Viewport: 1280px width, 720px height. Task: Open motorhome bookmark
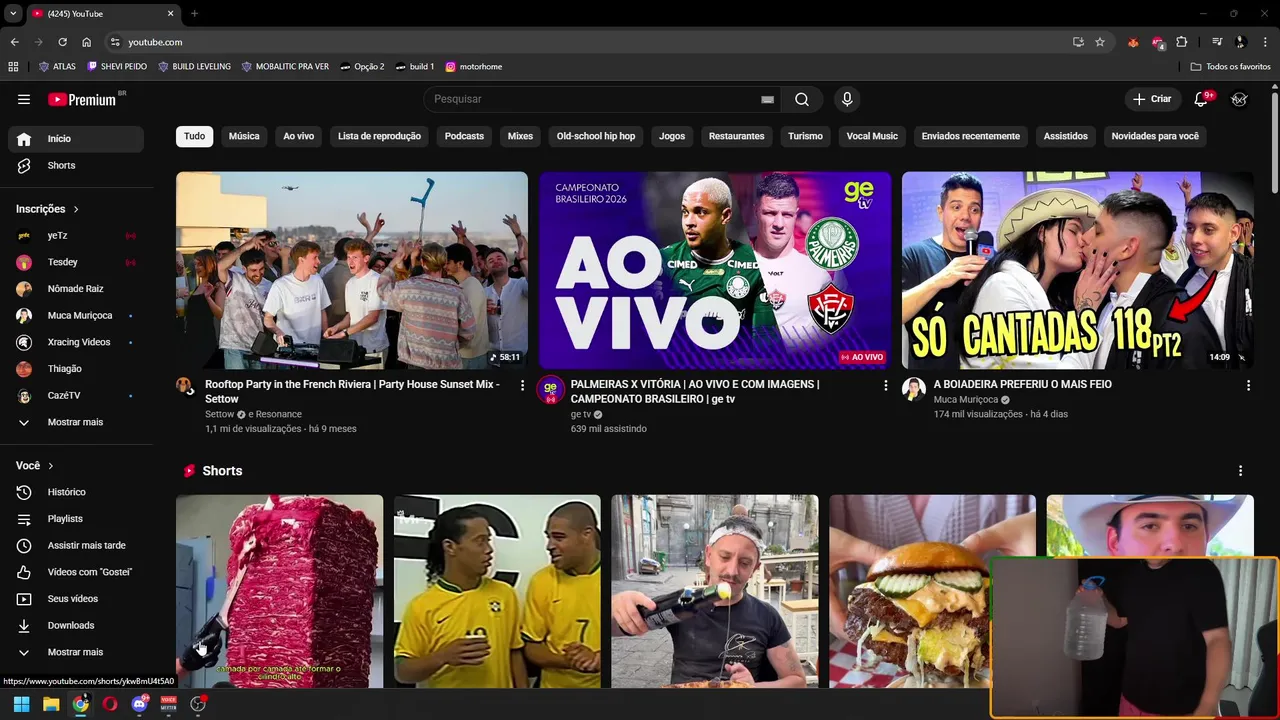pos(474,67)
